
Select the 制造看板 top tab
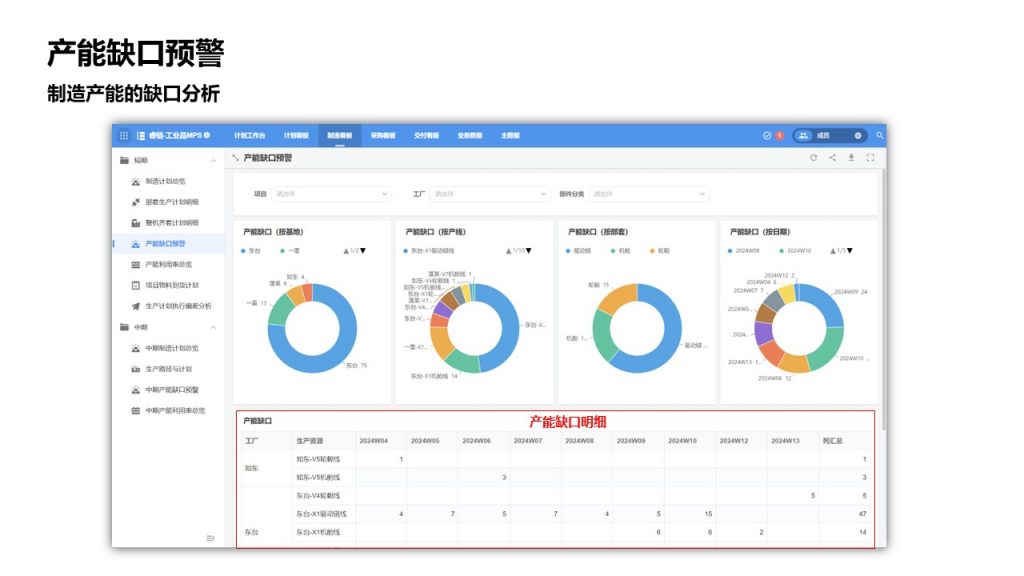point(340,136)
